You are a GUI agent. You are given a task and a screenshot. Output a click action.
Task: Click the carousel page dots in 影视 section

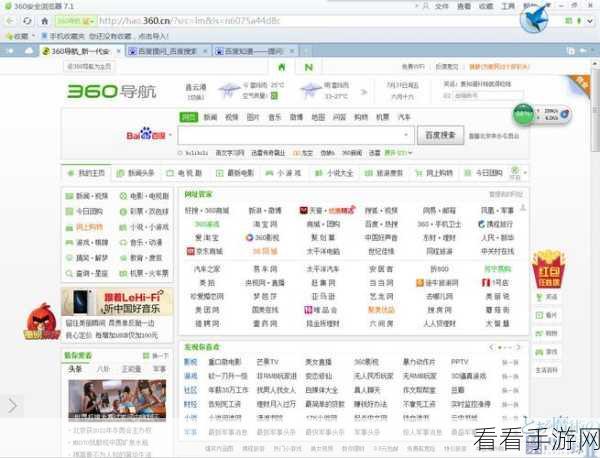[x=504, y=347]
